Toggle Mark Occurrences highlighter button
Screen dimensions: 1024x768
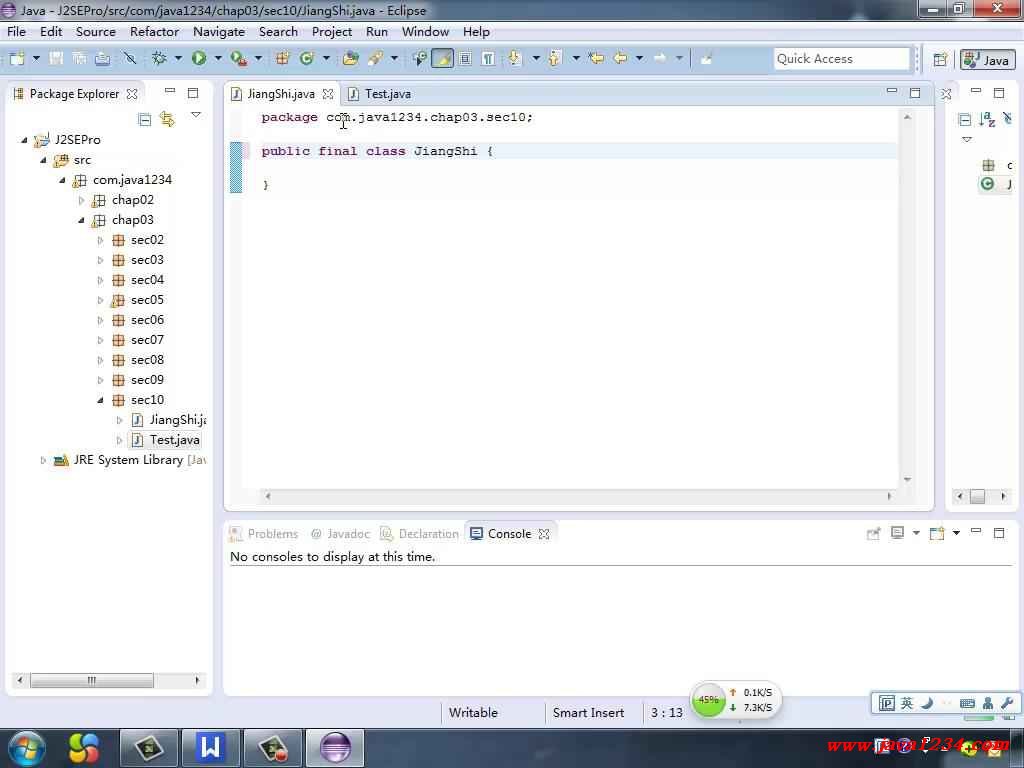pyautogui.click(x=442, y=59)
